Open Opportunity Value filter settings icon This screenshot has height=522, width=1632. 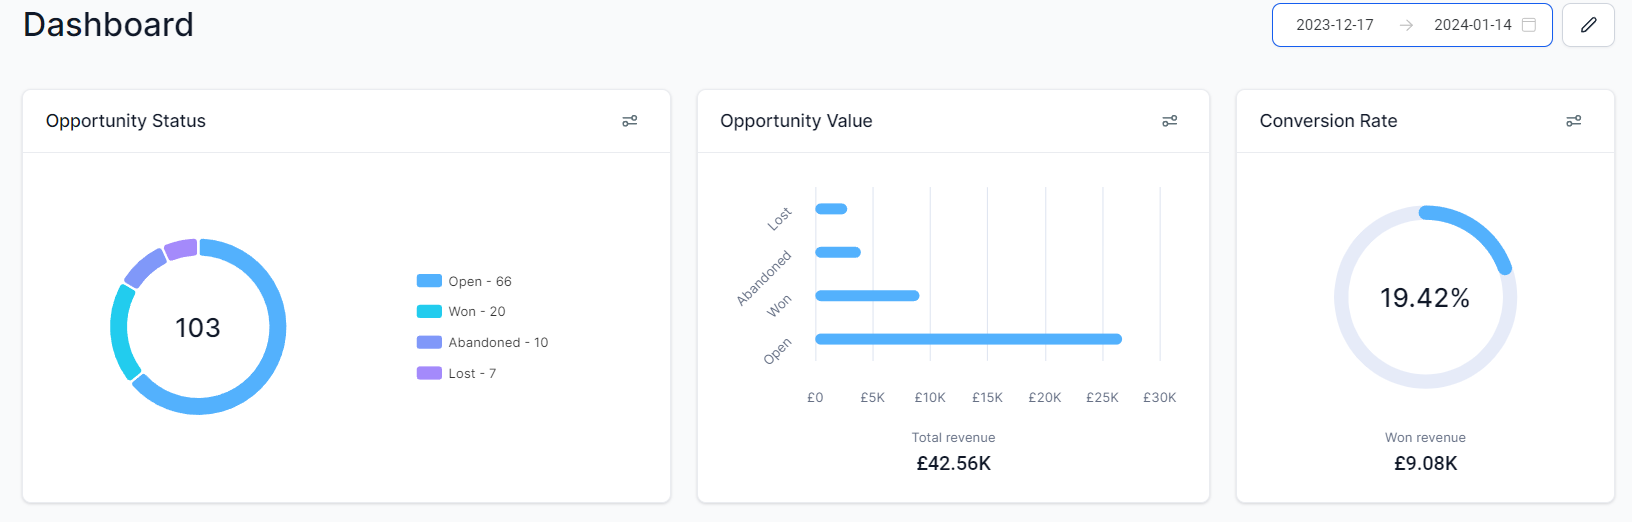point(1170,121)
